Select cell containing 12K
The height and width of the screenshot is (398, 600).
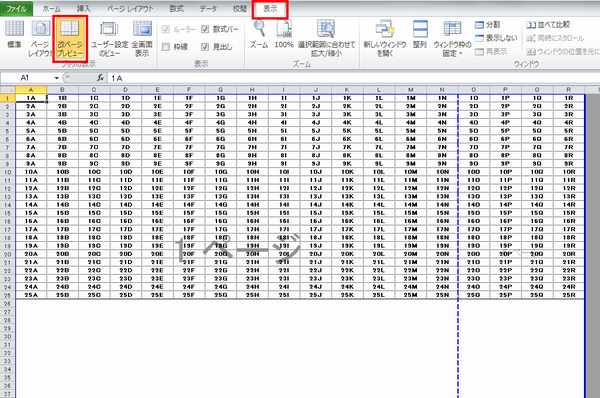[347, 188]
